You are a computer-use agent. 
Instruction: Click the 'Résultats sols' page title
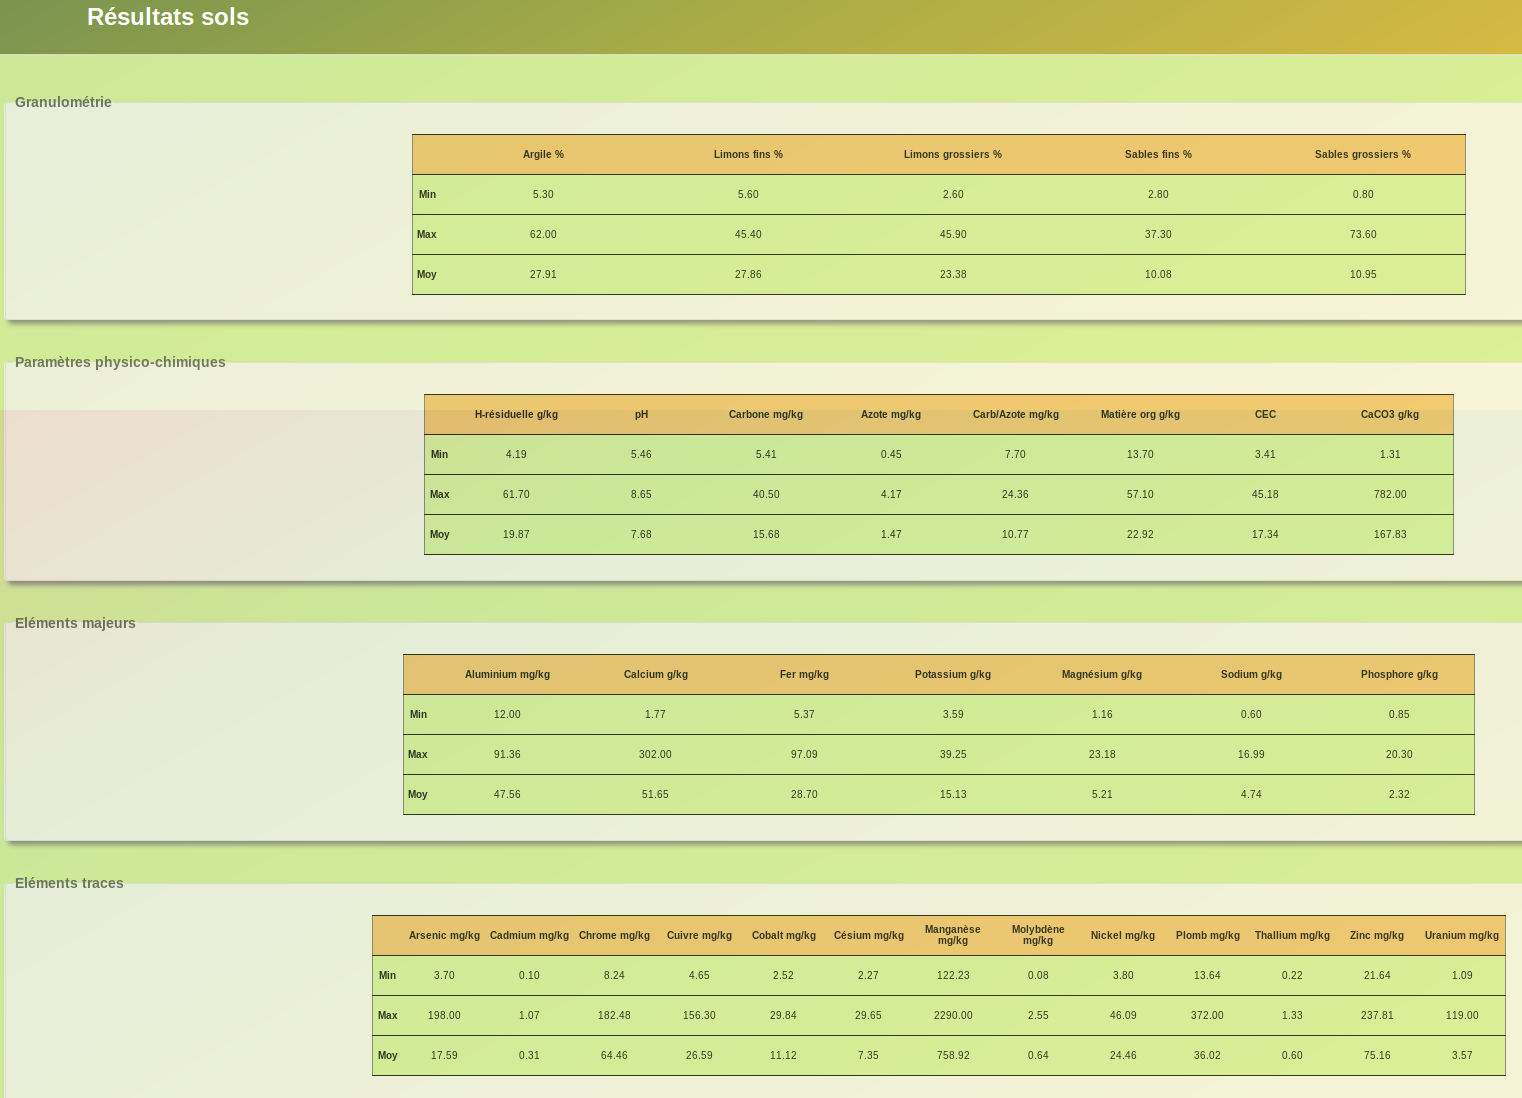tap(168, 17)
